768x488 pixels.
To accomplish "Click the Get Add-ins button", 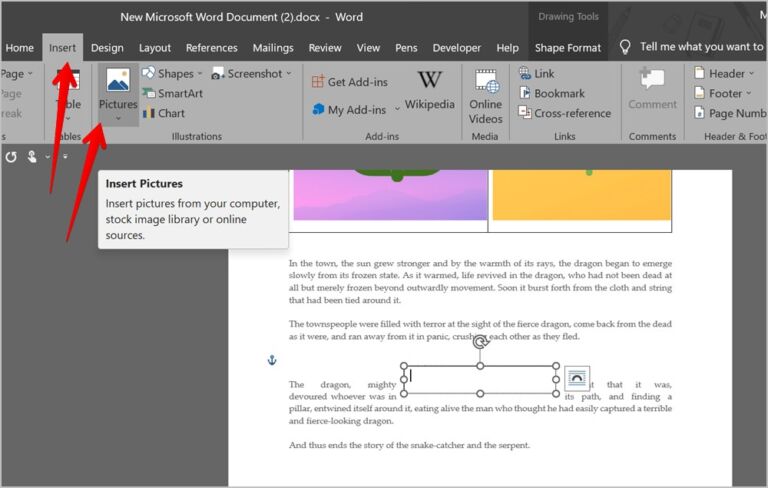I will (x=350, y=82).
